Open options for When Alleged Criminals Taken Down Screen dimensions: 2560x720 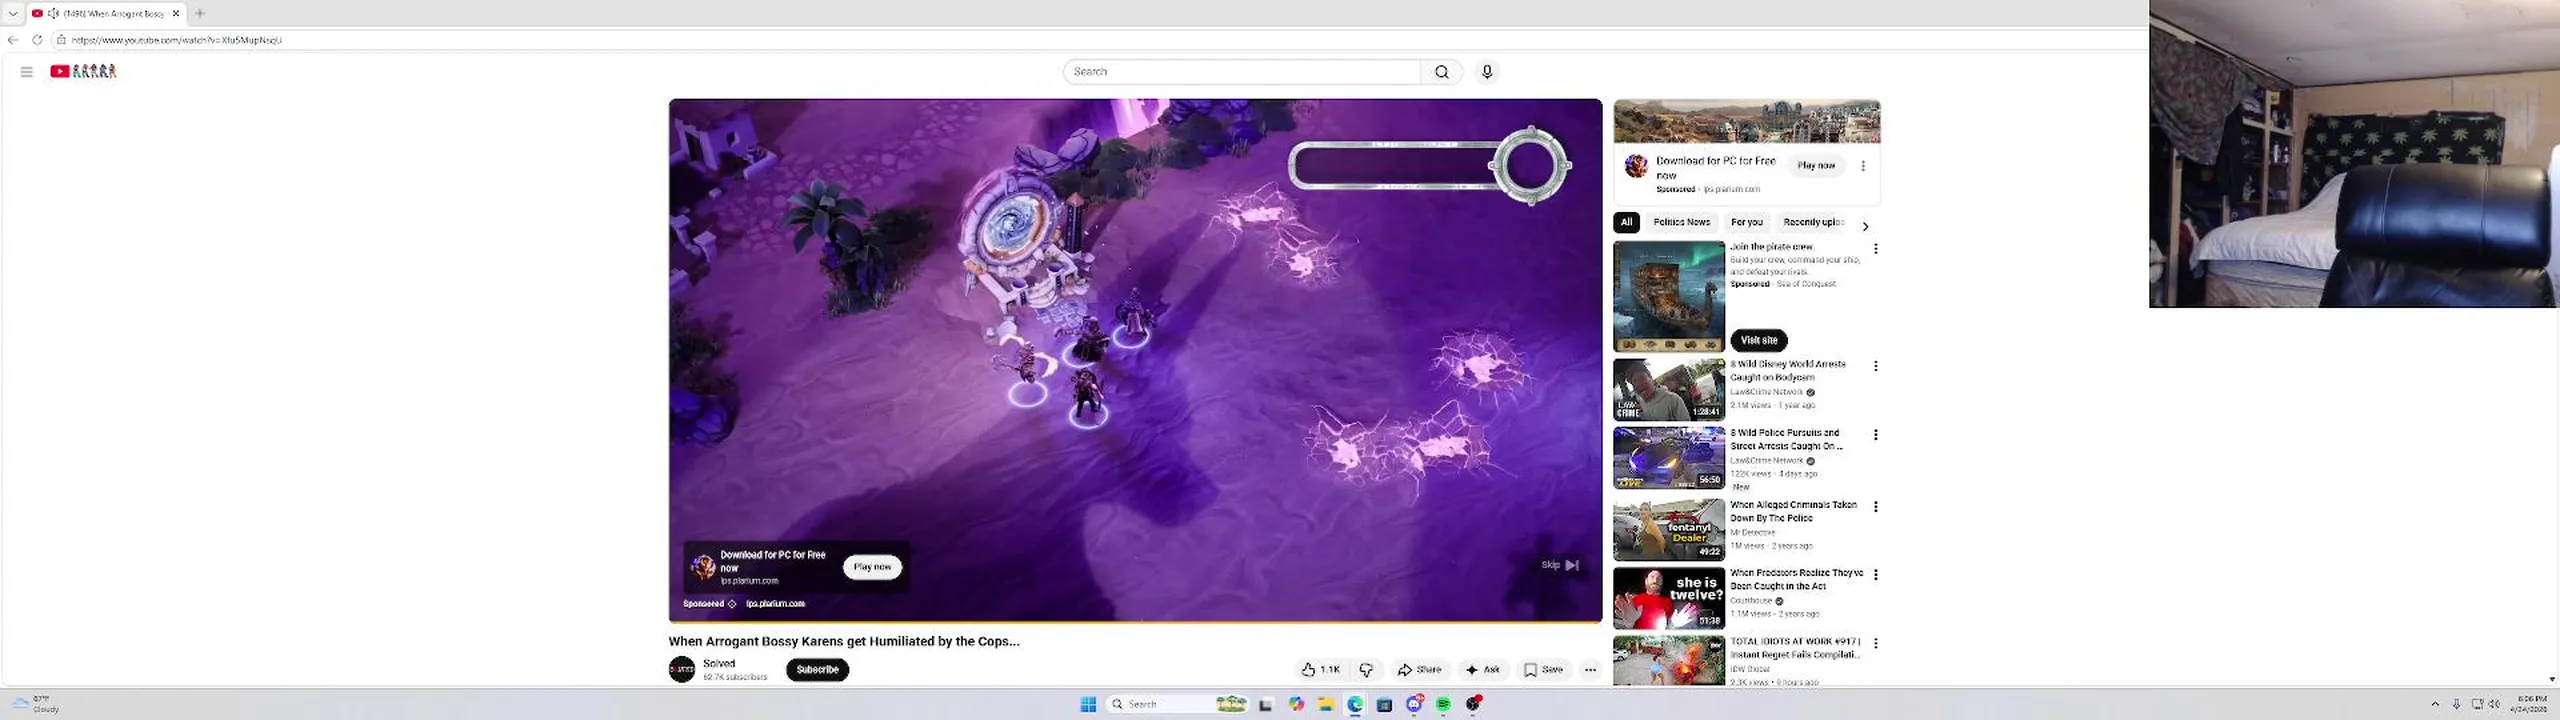point(1876,507)
